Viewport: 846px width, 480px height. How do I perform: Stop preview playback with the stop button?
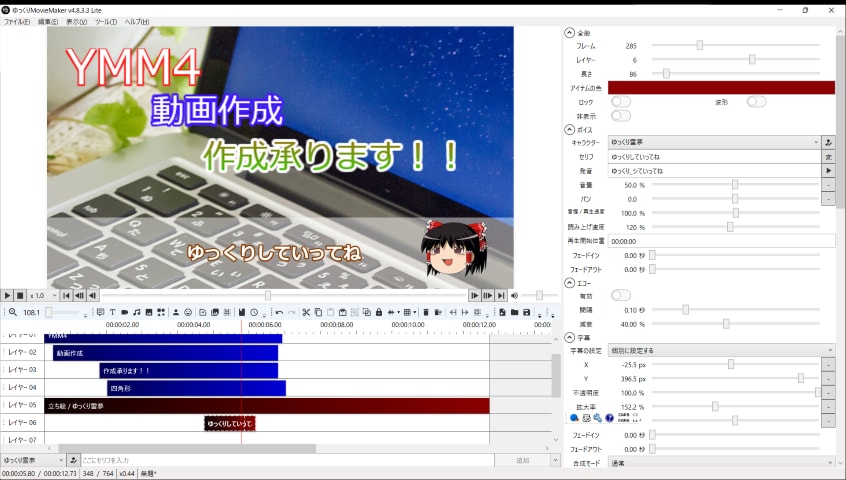point(20,296)
